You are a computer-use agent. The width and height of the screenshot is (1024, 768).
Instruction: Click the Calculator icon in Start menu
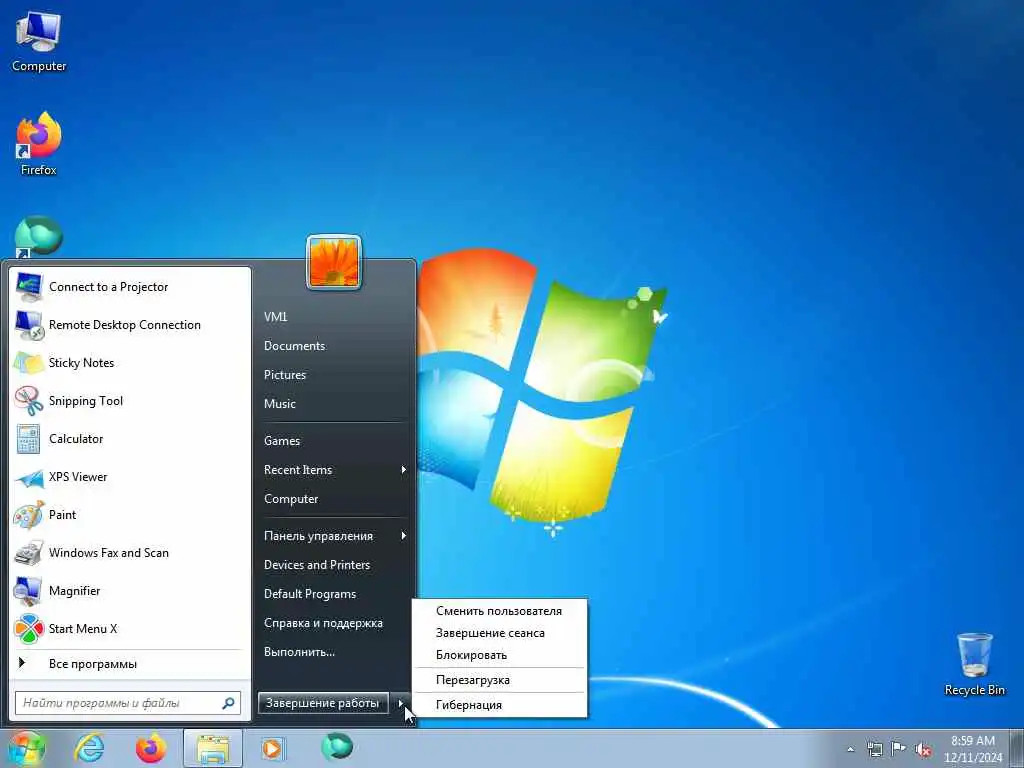29,439
